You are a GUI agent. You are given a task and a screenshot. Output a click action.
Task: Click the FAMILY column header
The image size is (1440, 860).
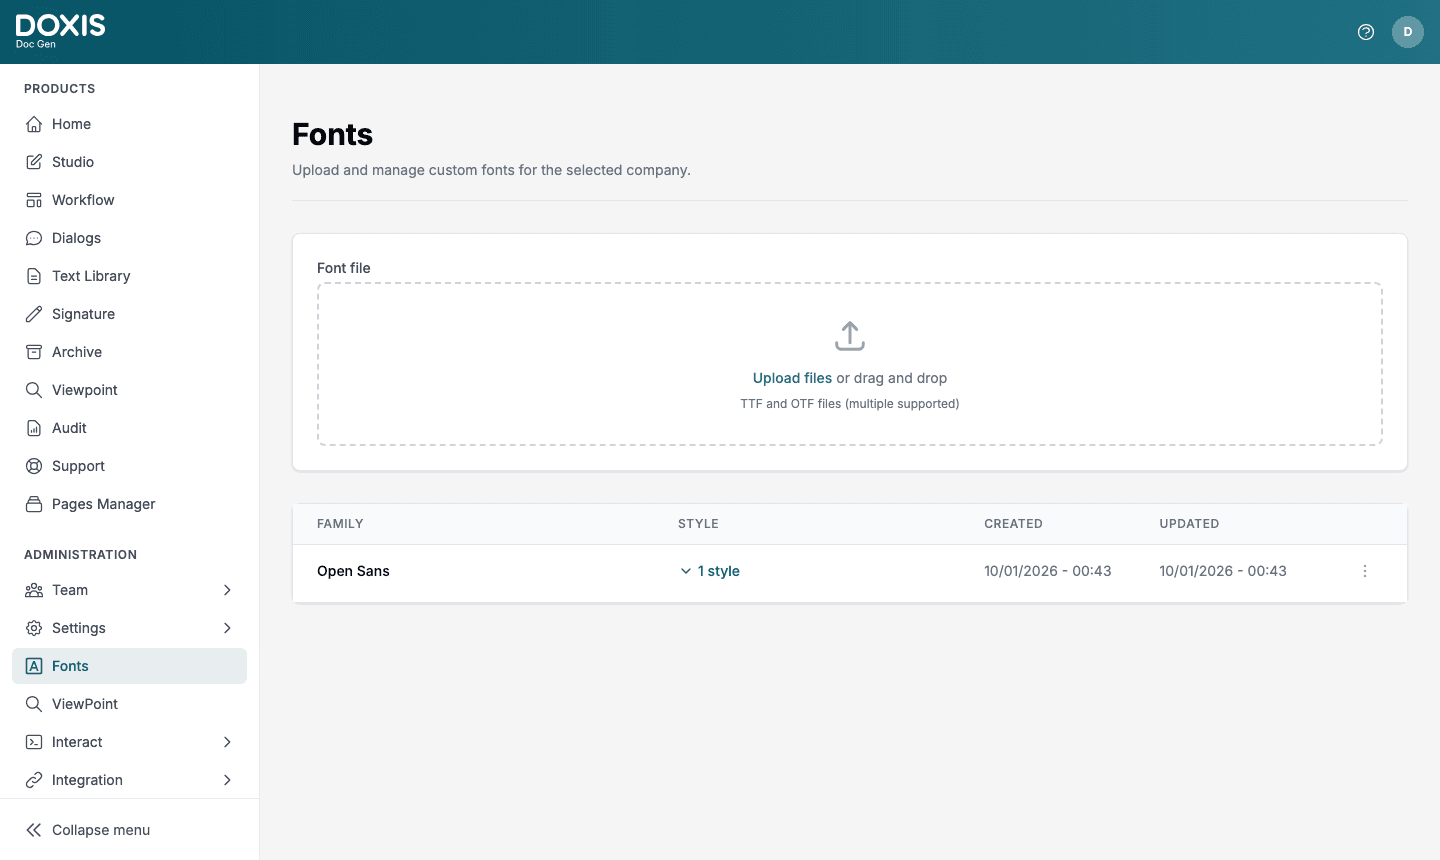pos(340,524)
